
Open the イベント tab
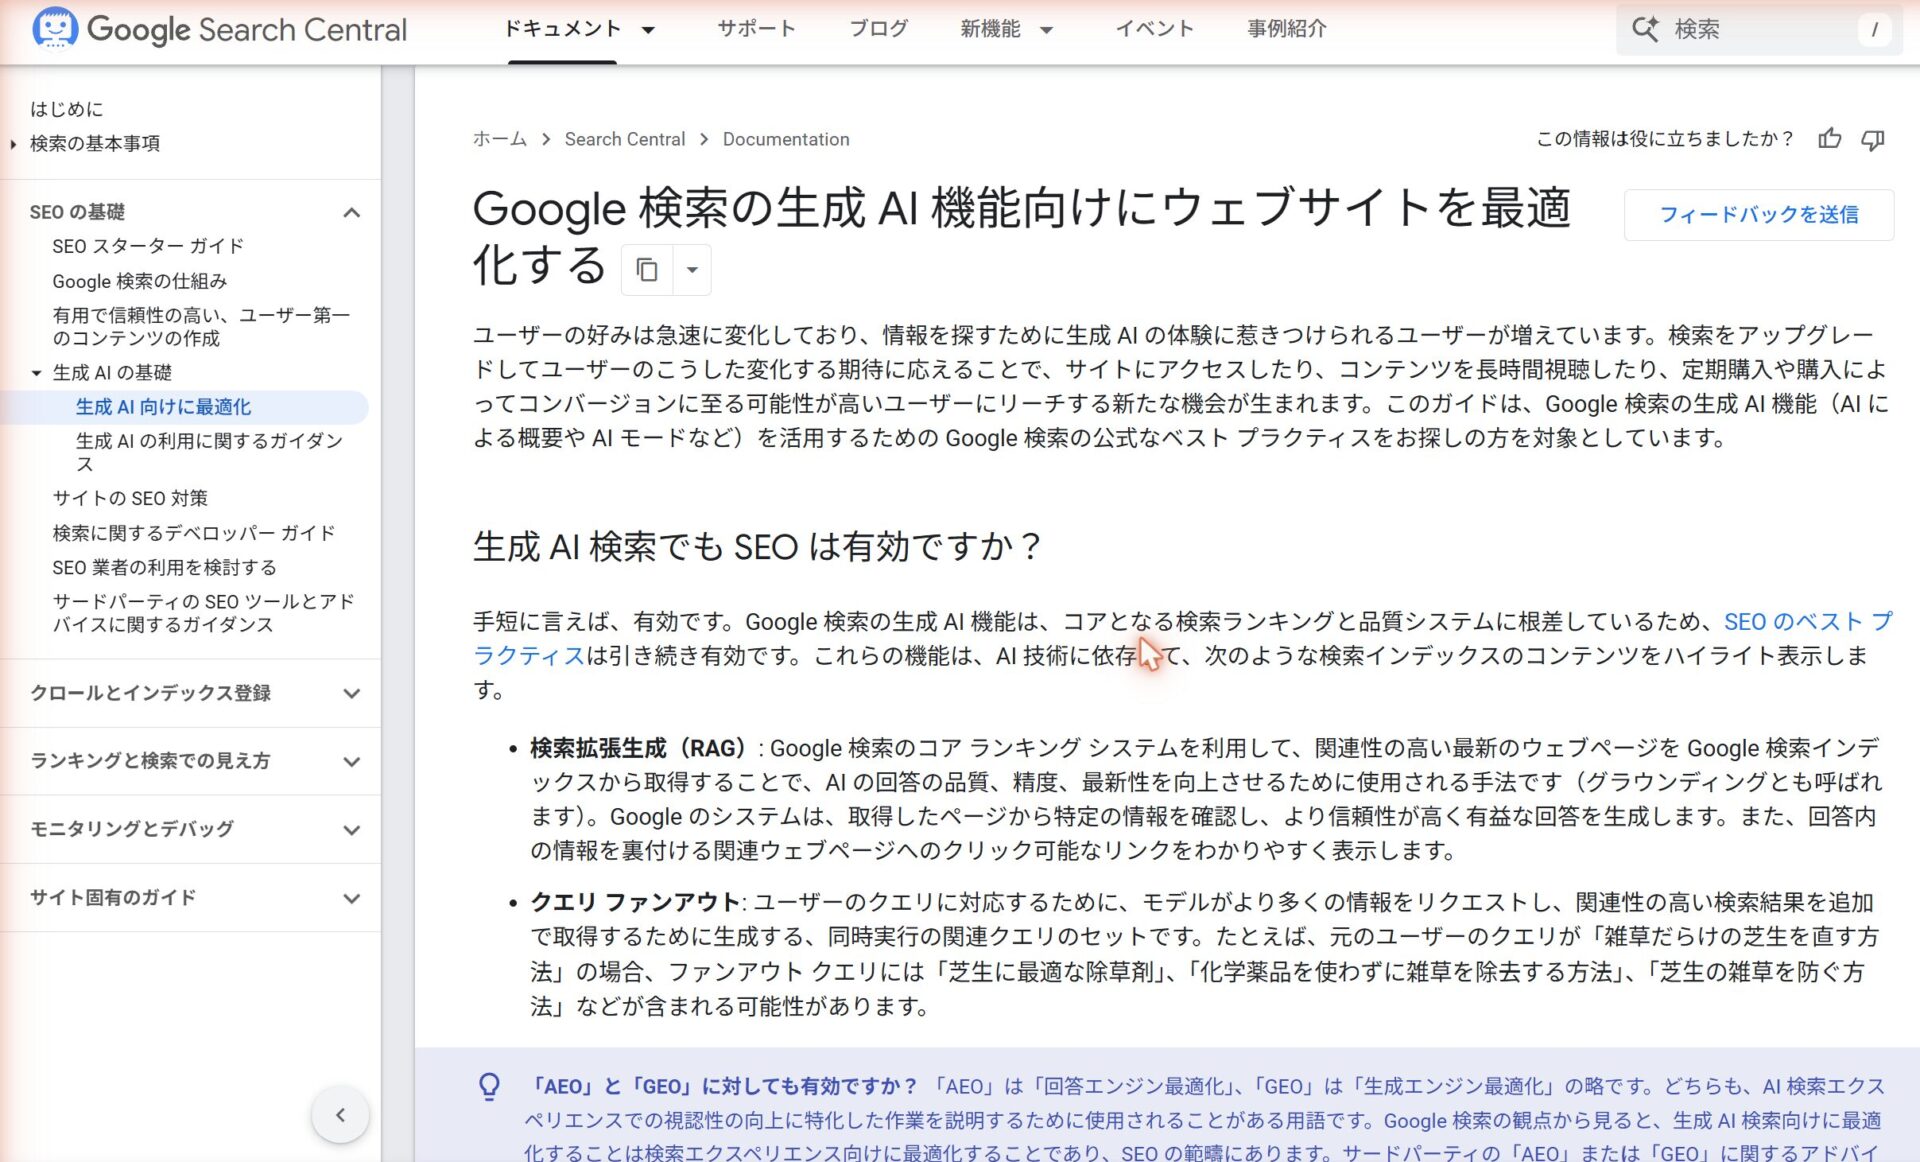[1154, 29]
